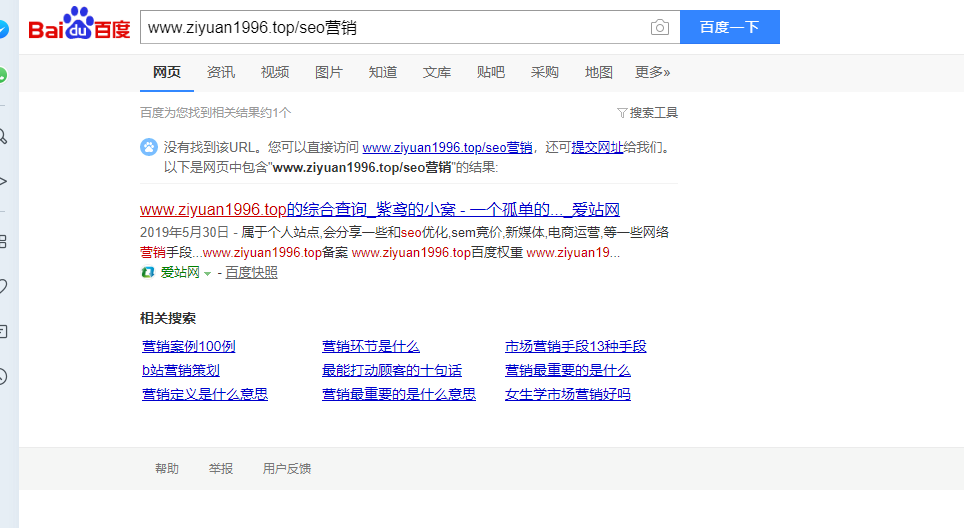
Task: Expand the 爱站网 dropdown arrow
Action: point(208,274)
